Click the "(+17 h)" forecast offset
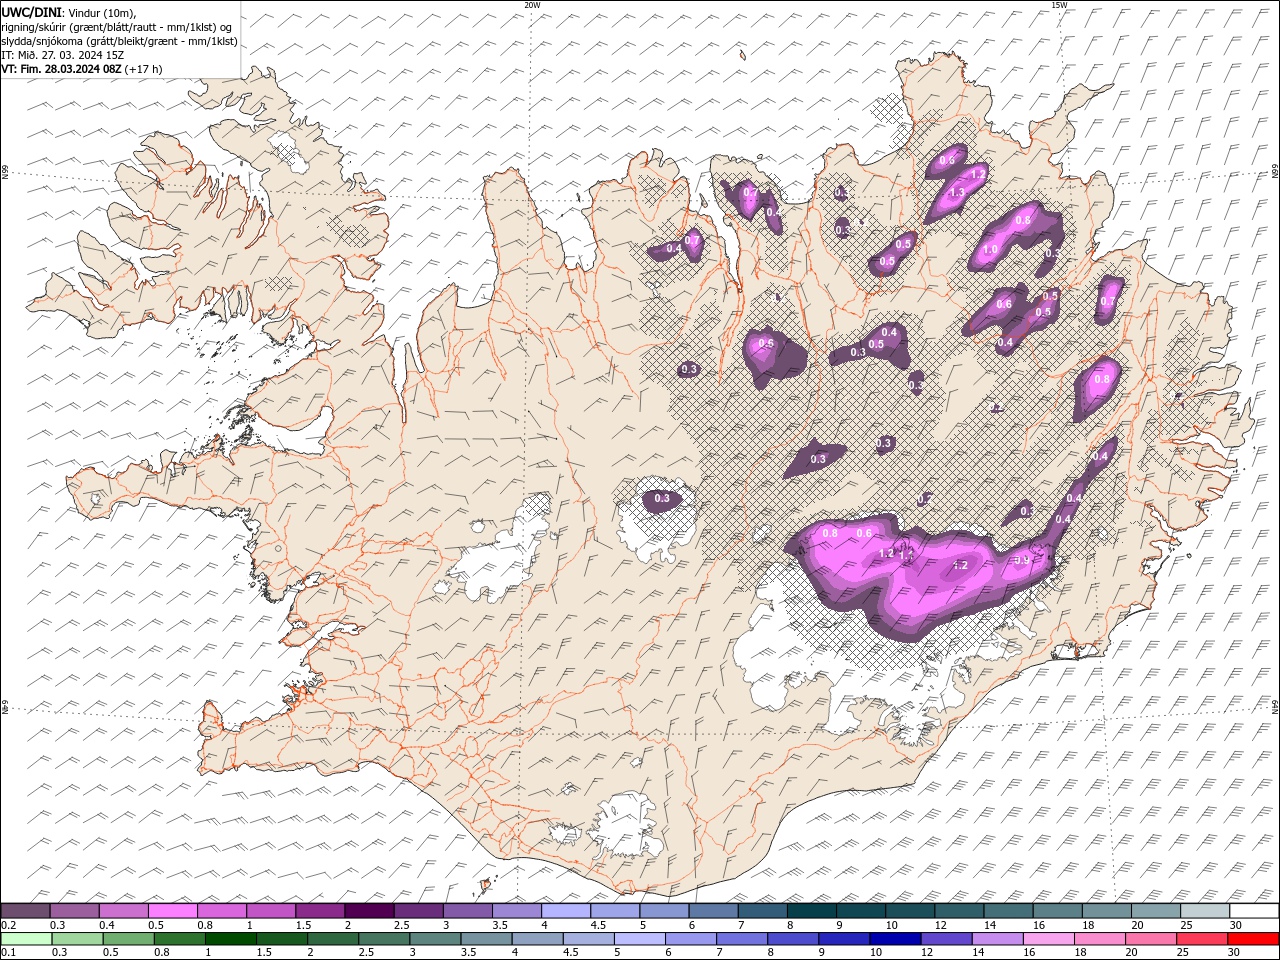 tap(144, 69)
